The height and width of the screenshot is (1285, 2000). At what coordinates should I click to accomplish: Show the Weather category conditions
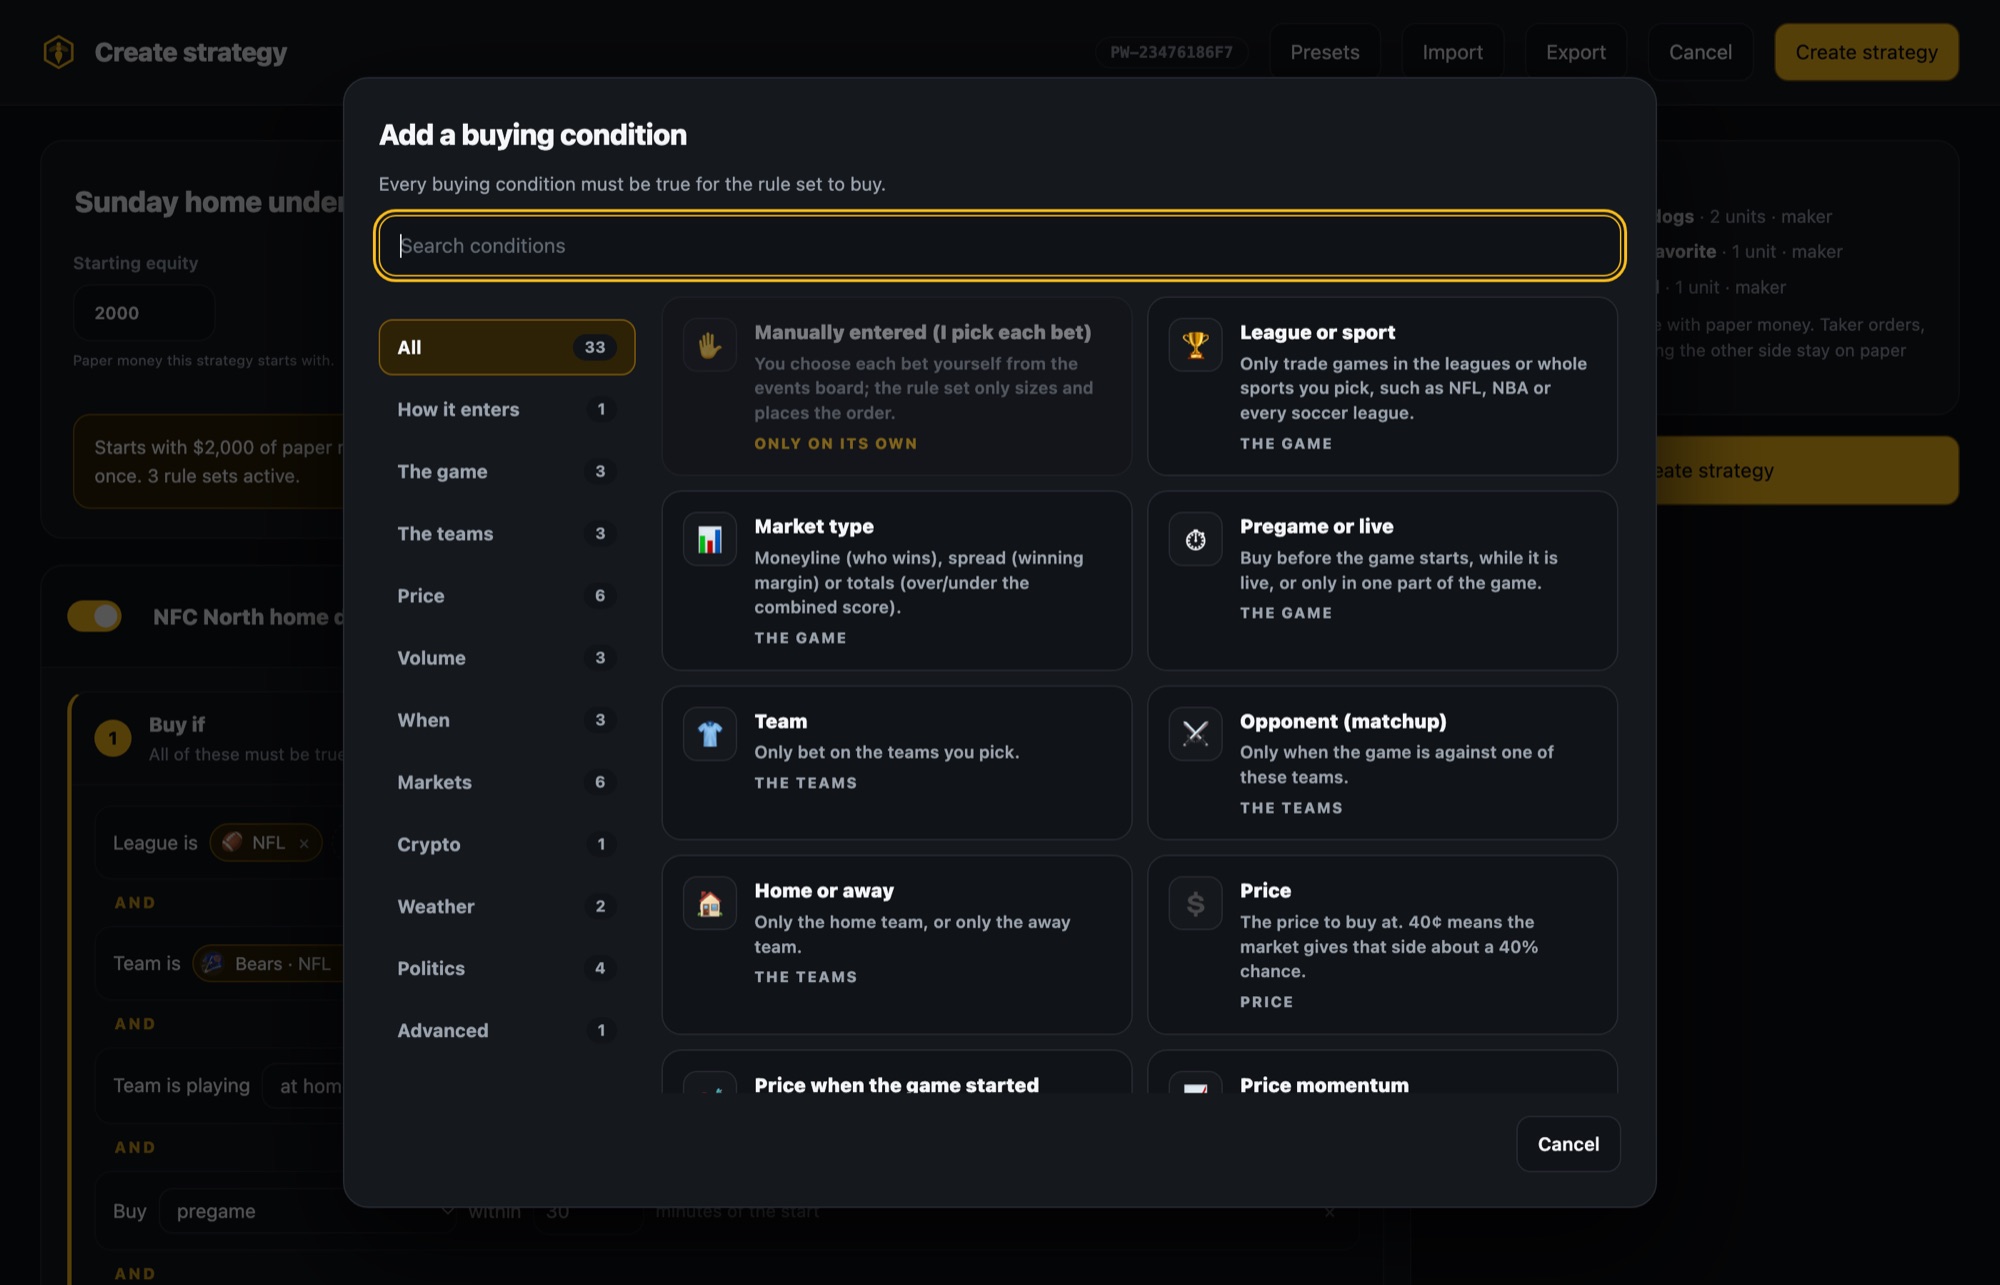[507, 906]
